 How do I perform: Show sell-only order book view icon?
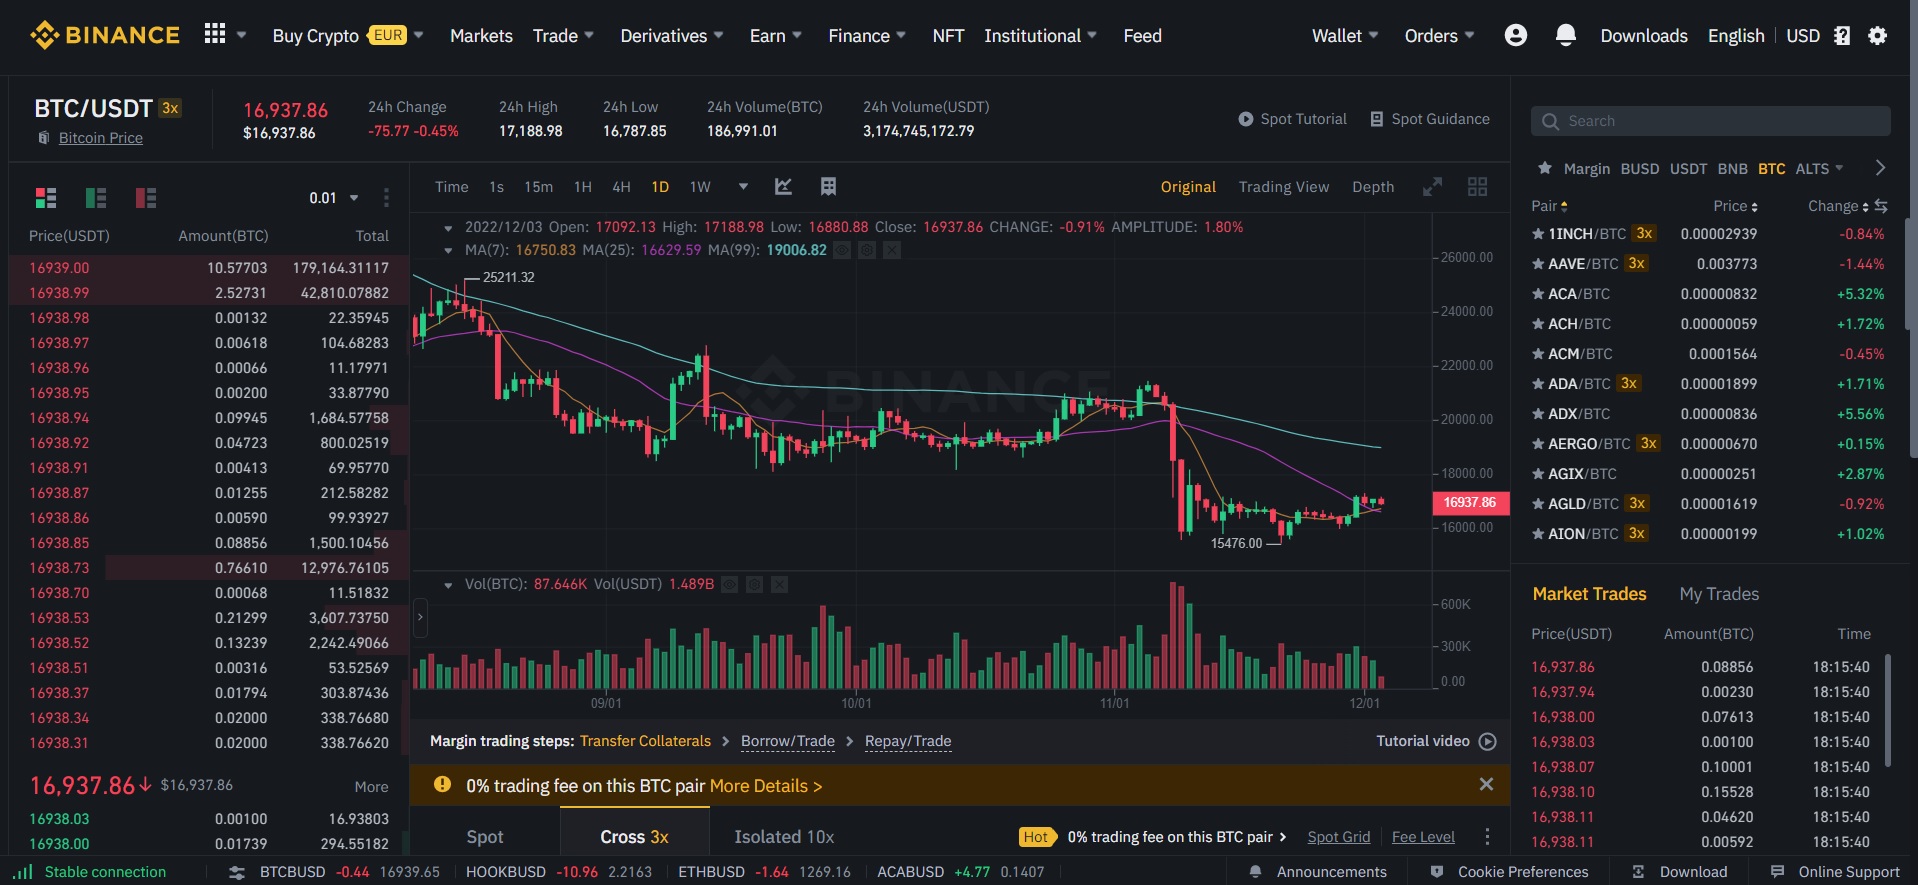click(x=146, y=198)
